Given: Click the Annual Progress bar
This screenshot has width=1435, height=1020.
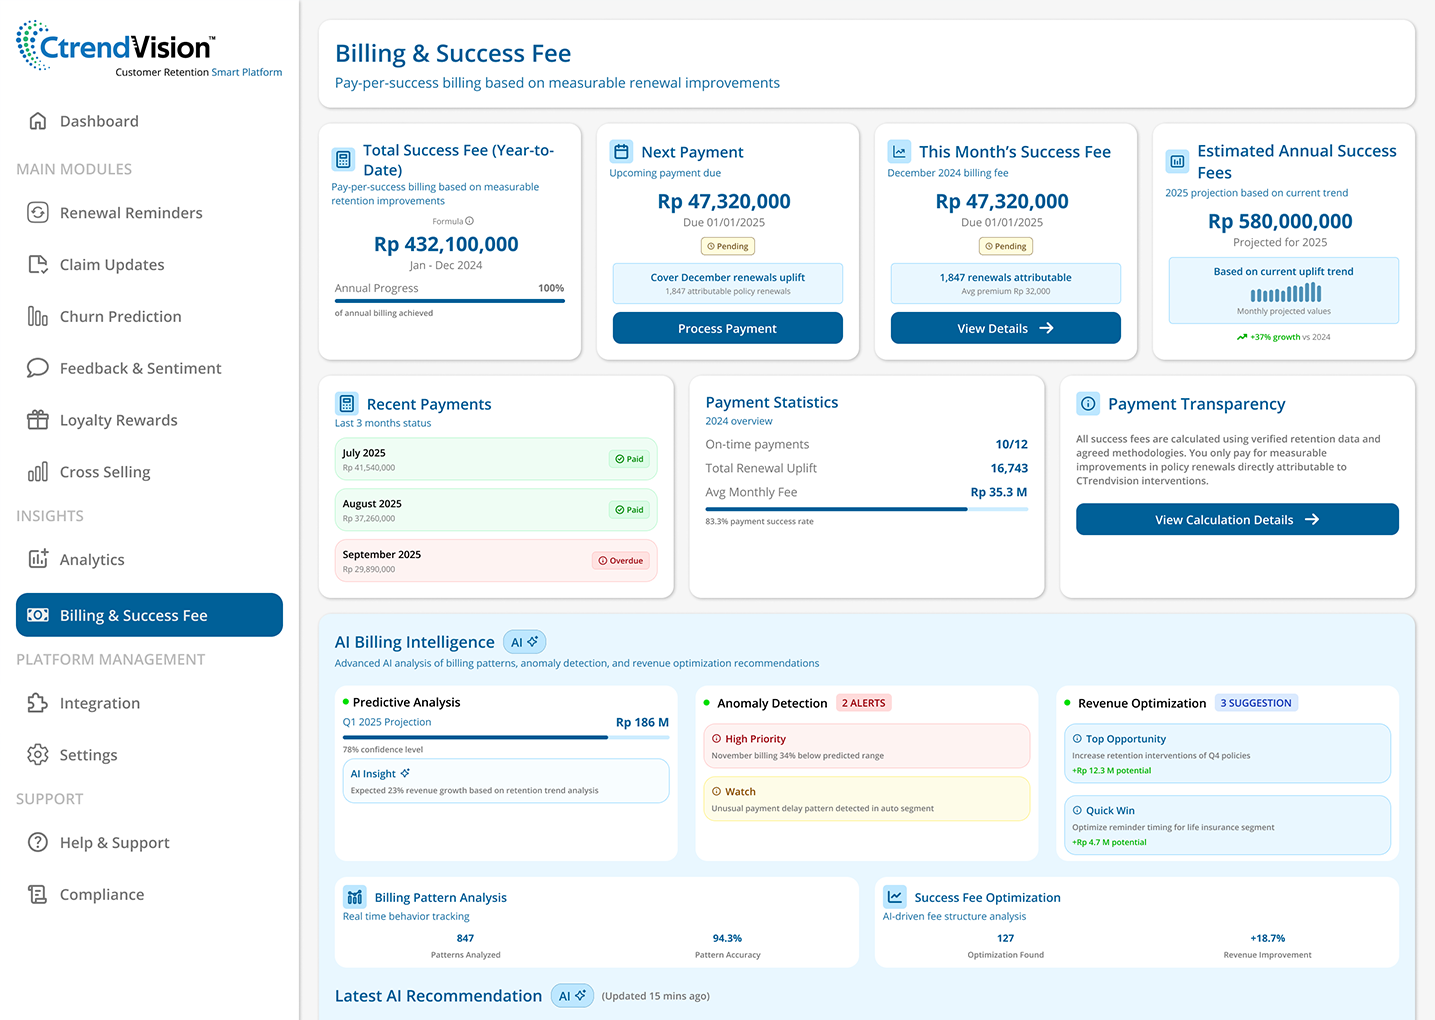Looking at the screenshot, I should coord(449,301).
